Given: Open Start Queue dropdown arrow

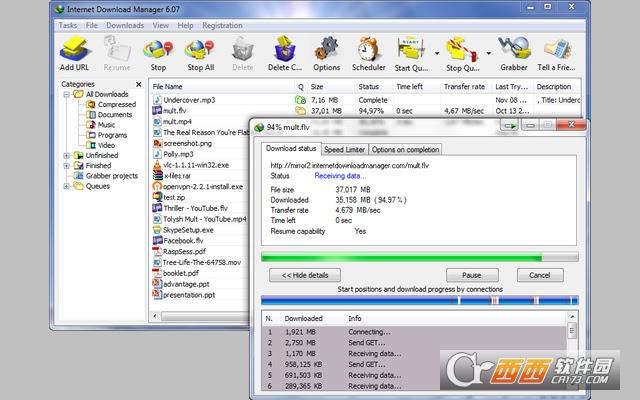Looking at the screenshot, I should 437,53.
